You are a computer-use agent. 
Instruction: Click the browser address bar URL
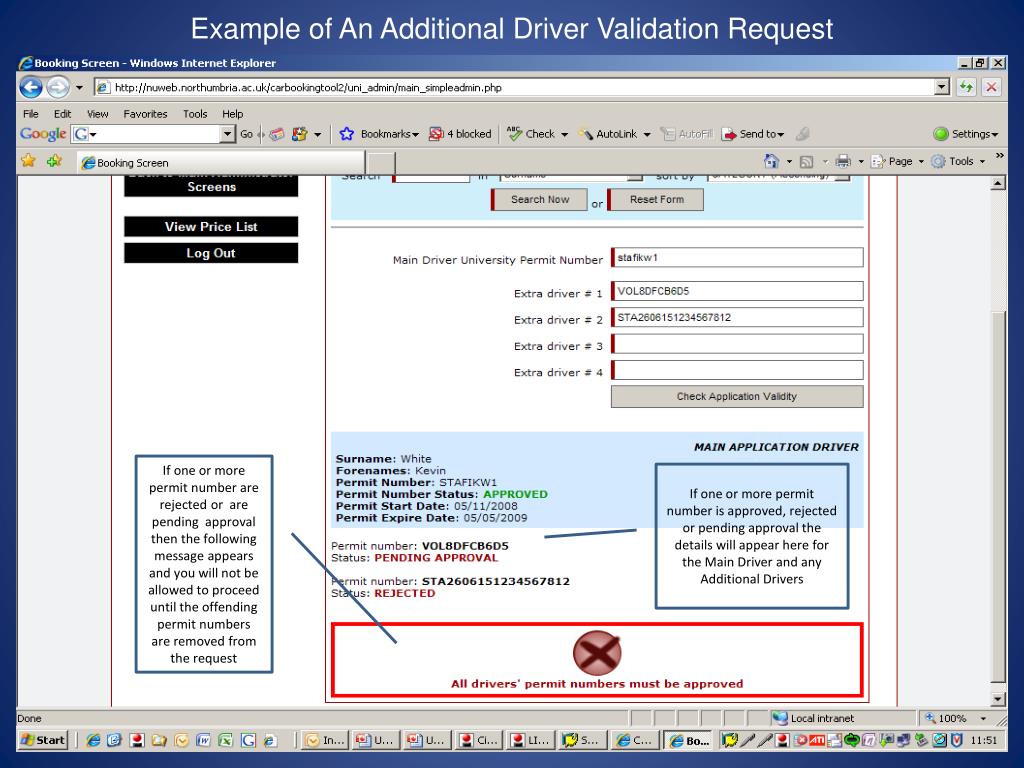click(x=308, y=87)
